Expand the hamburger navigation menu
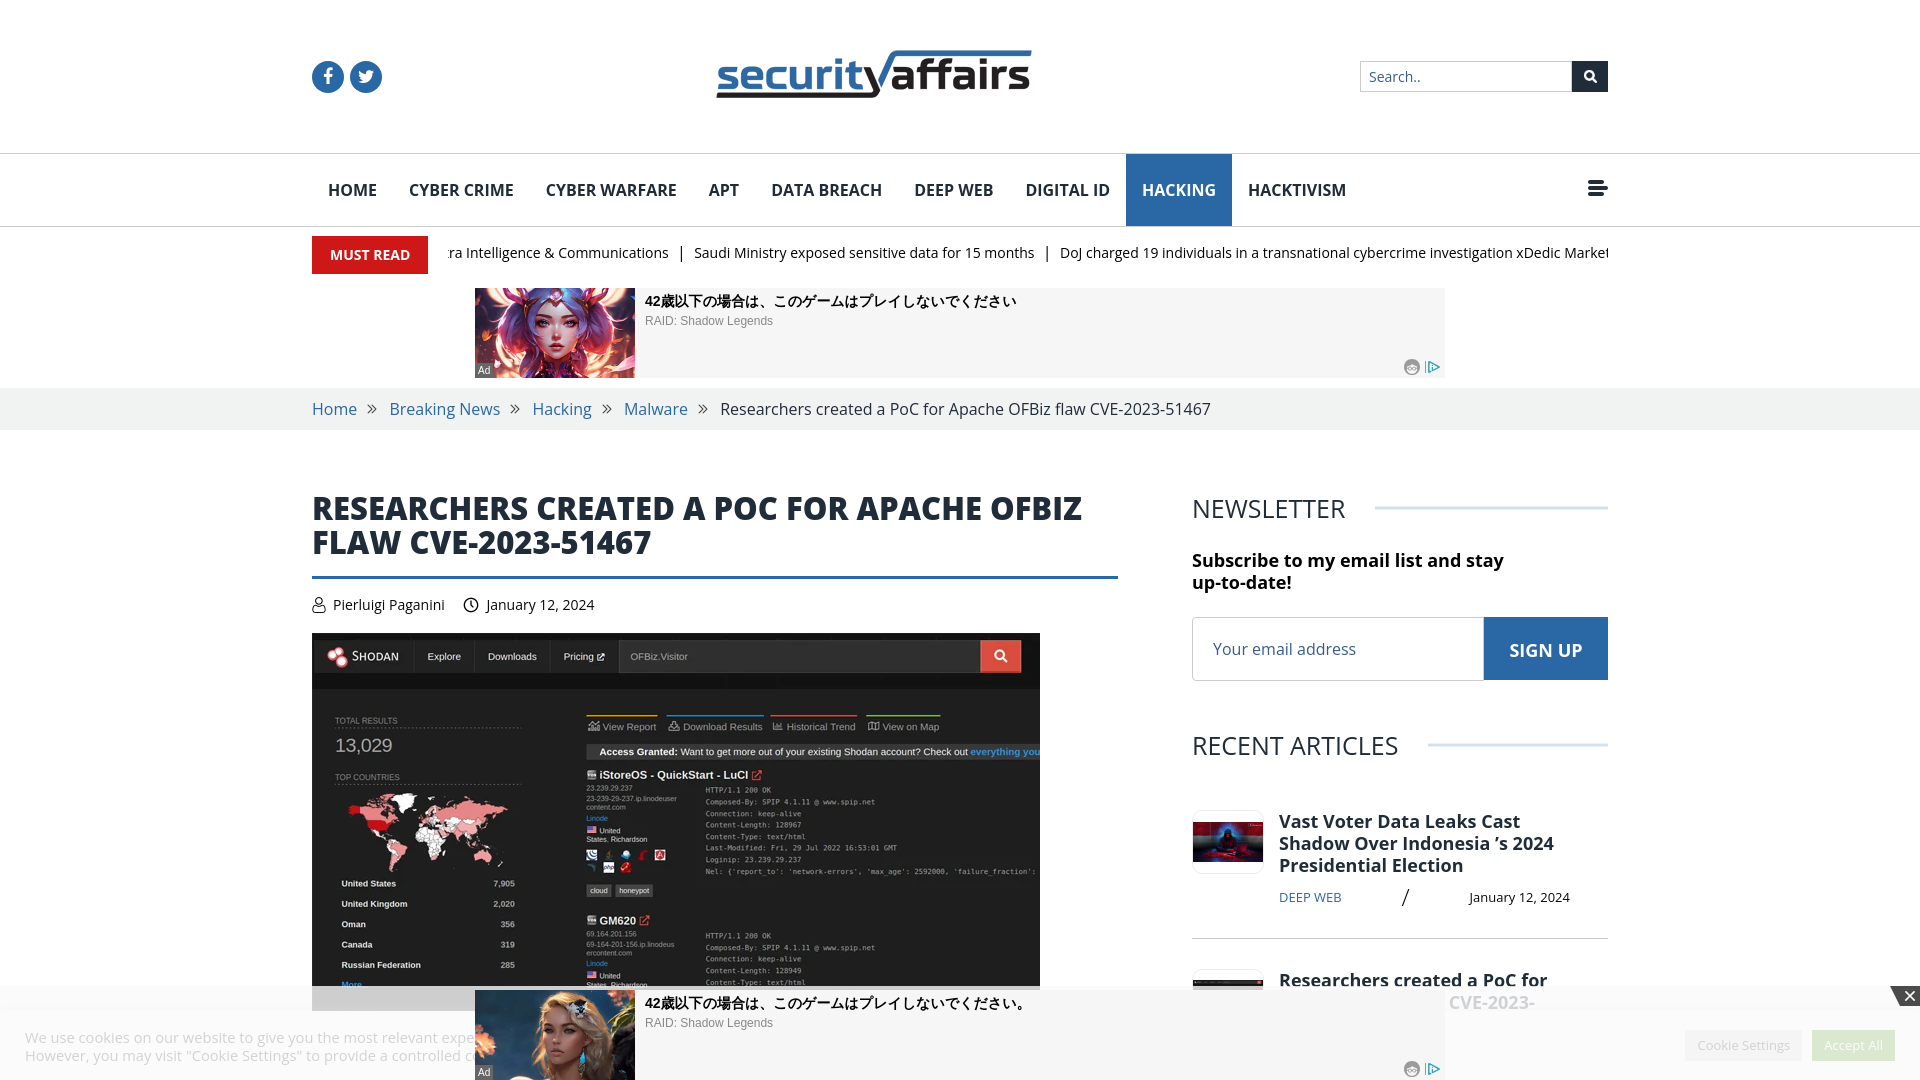This screenshot has width=1920, height=1080. 1597,189
